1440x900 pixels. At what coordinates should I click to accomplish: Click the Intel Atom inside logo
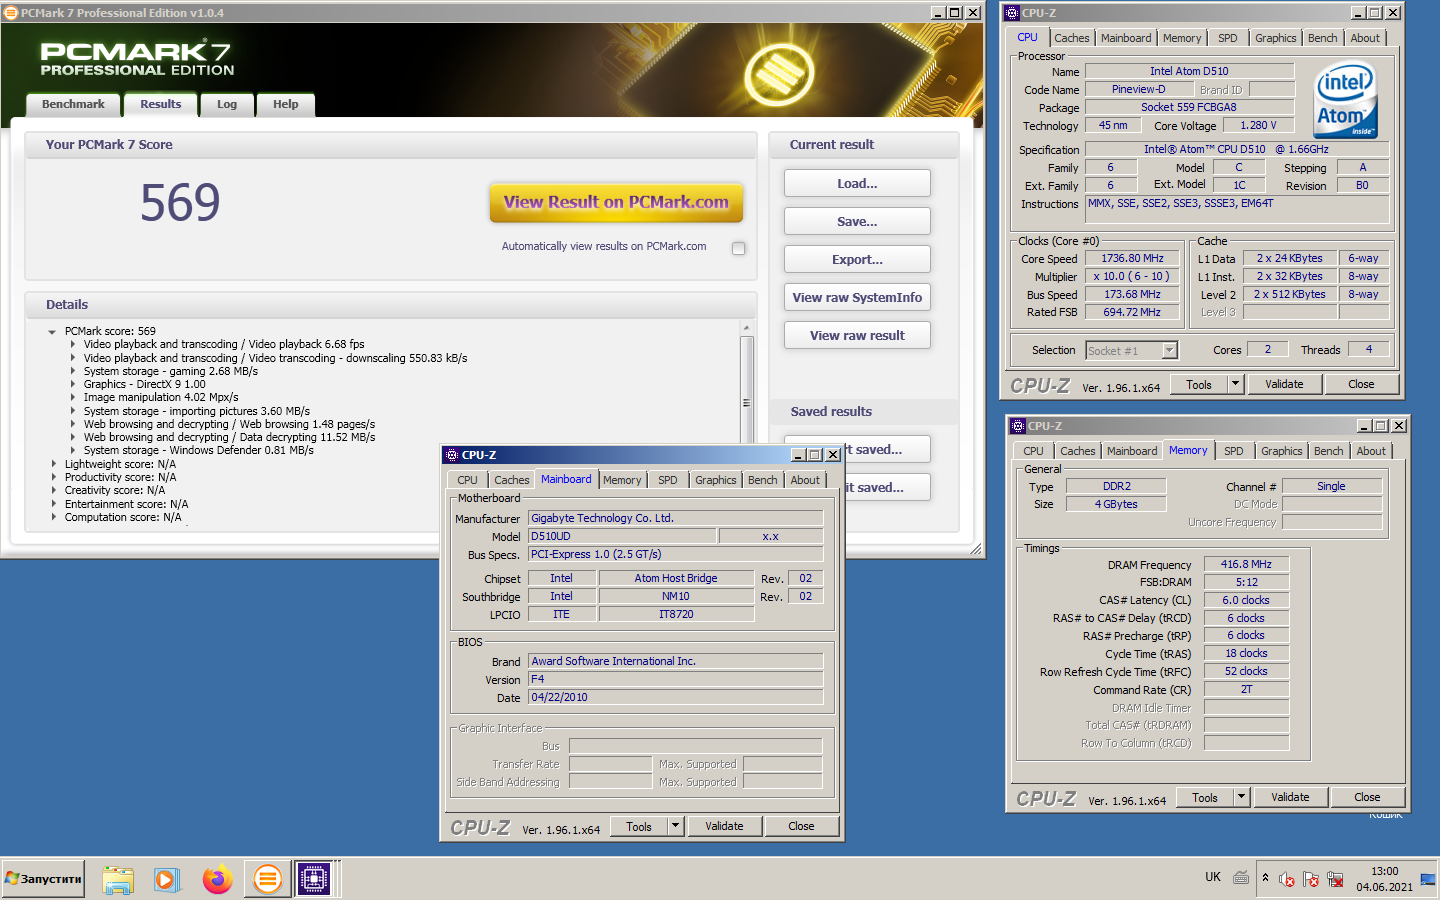pyautogui.click(x=1346, y=100)
